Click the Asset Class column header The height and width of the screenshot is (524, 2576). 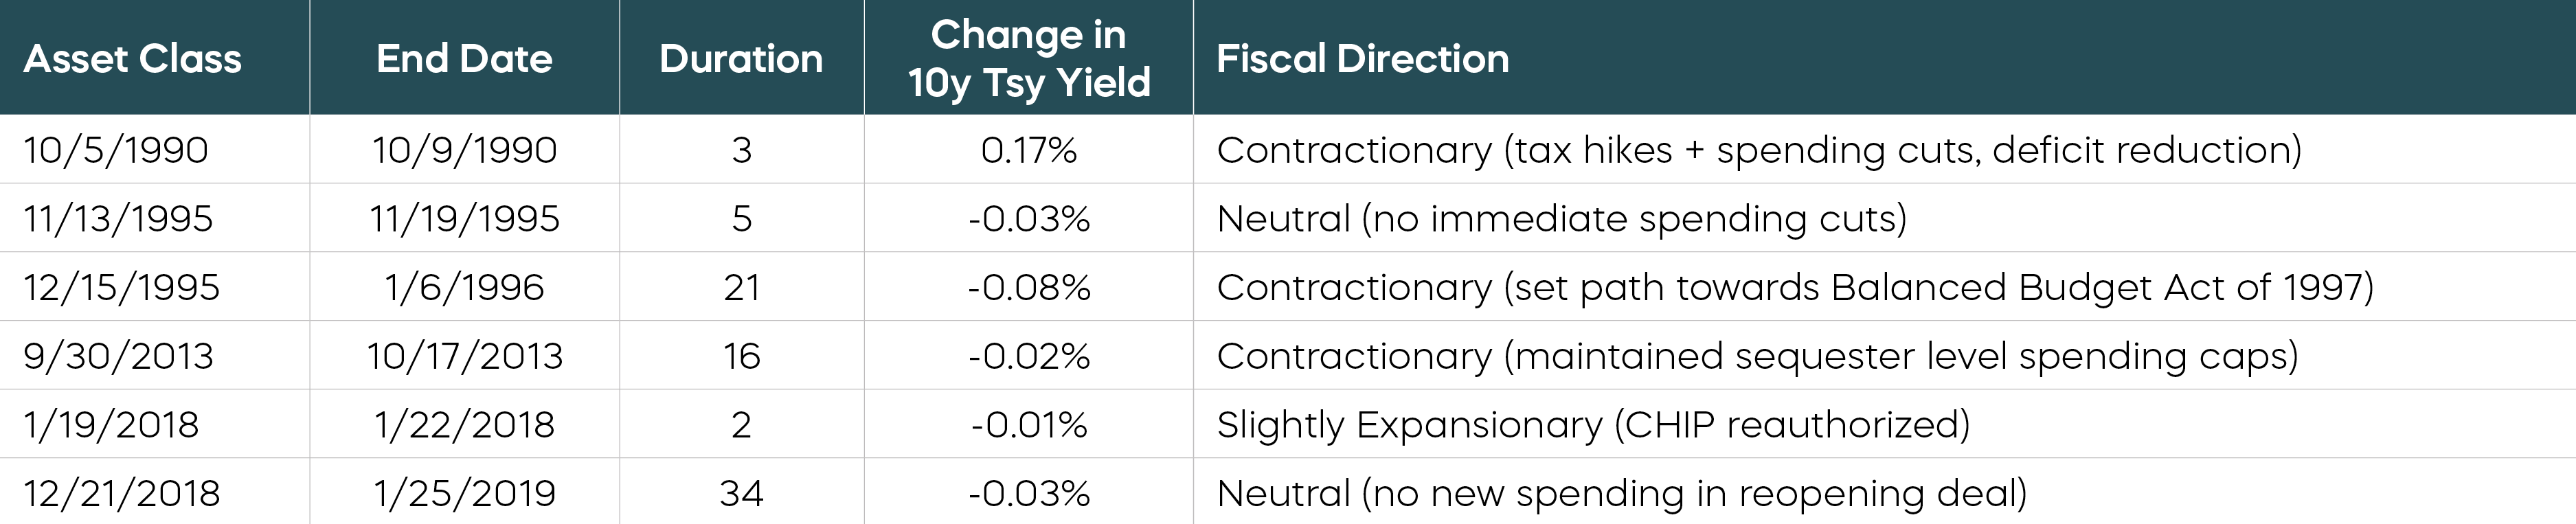[x=133, y=58]
